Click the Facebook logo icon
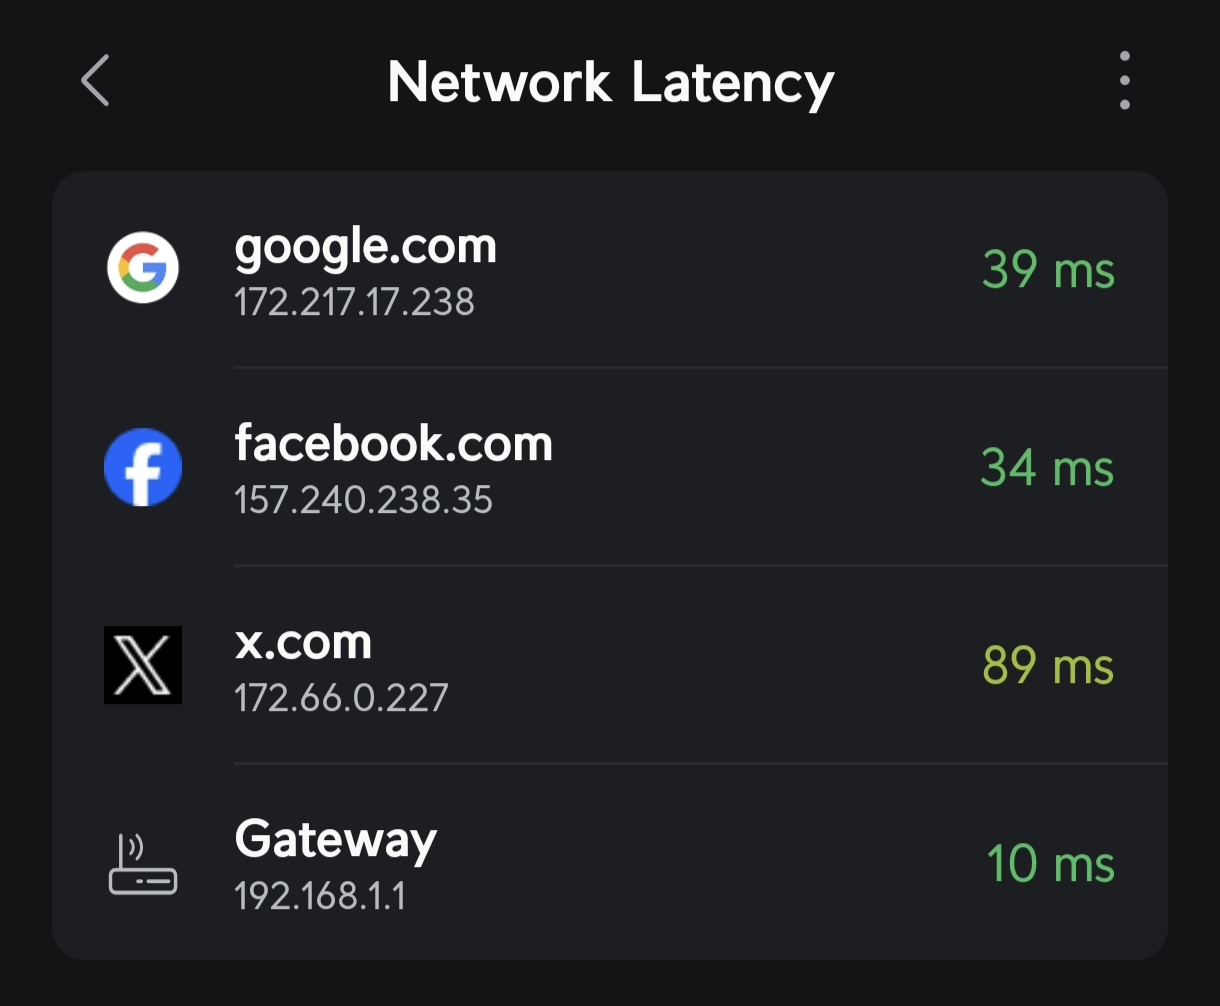 [143, 467]
